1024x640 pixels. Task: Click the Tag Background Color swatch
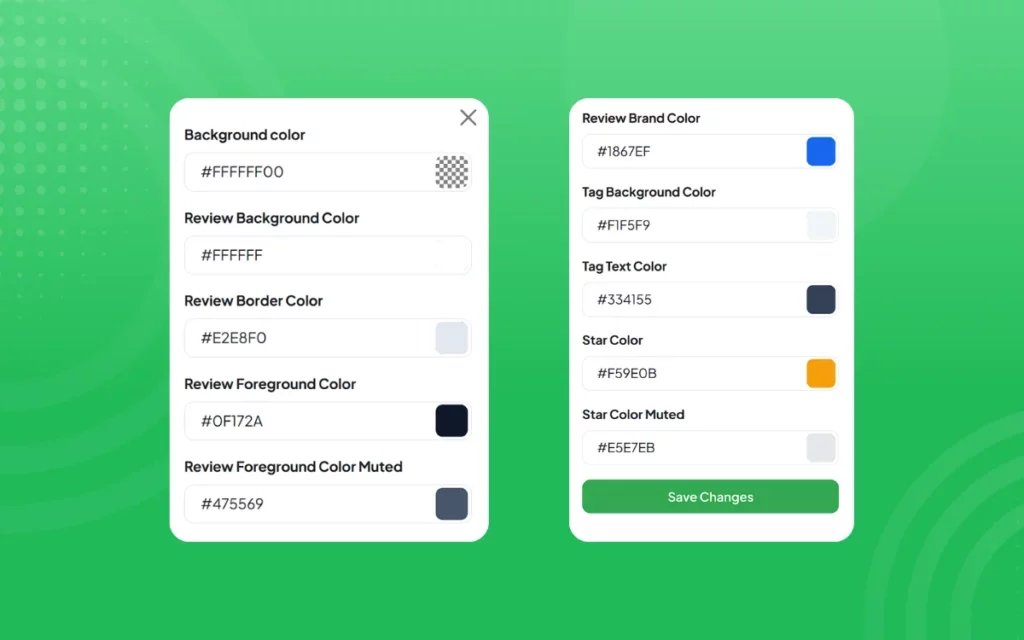click(x=820, y=226)
